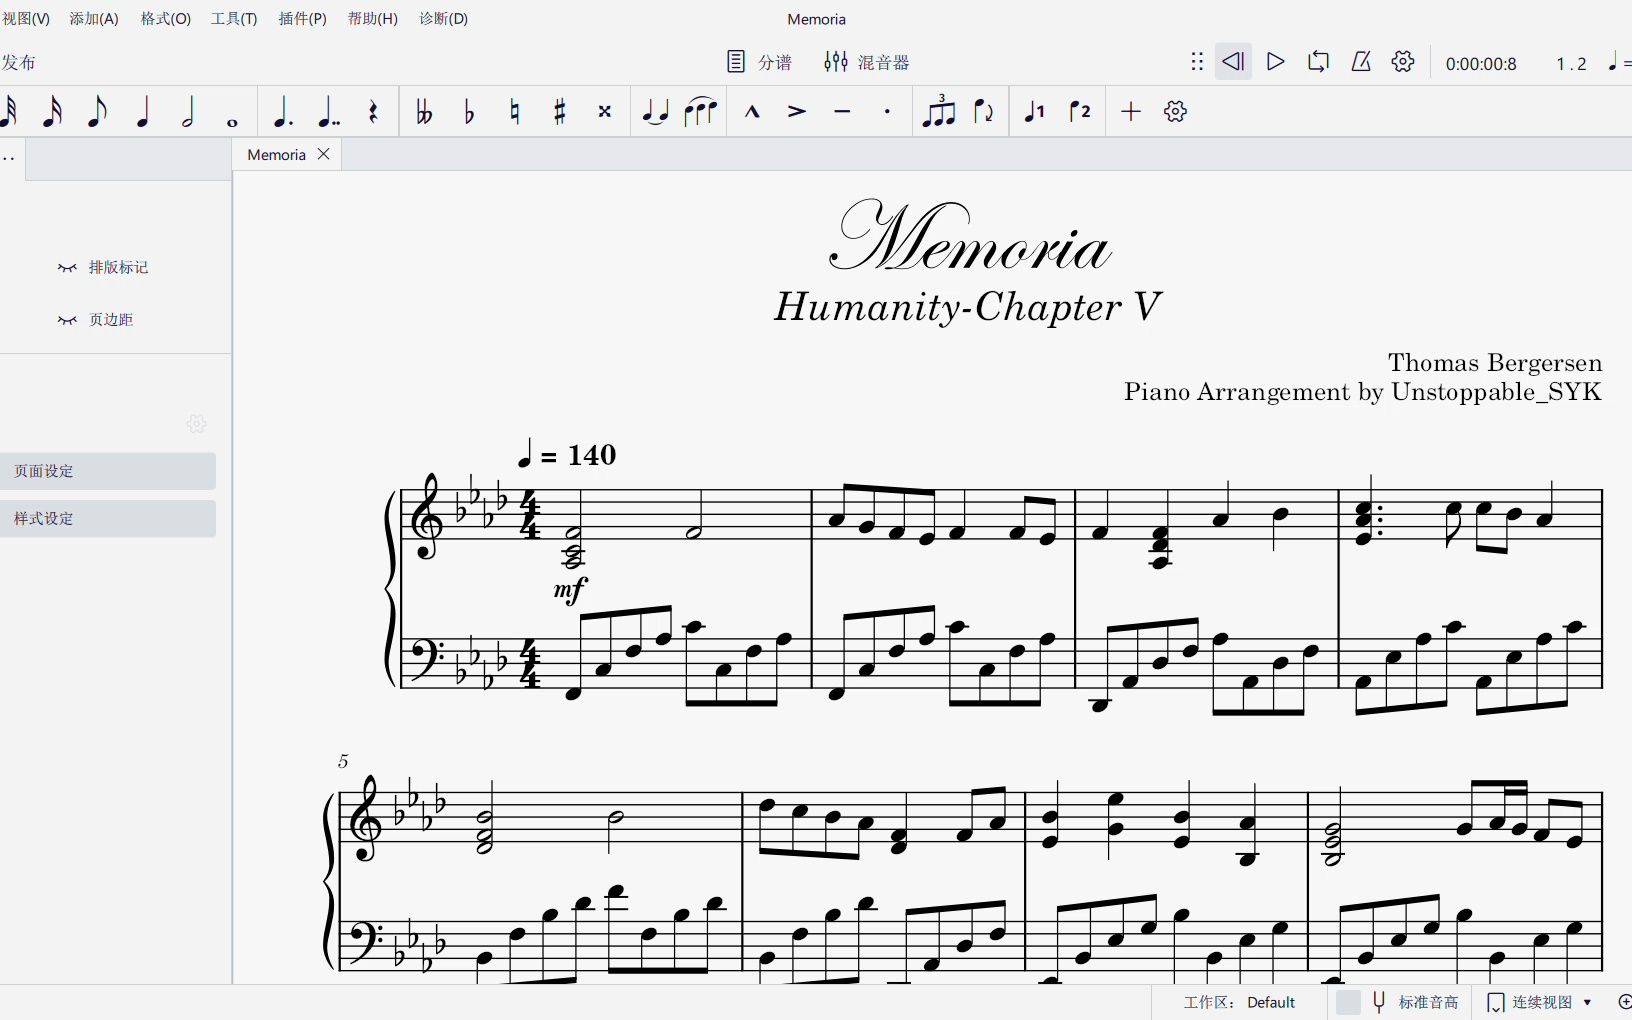Viewport: 1632px width, 1020px height.
Task: Select the 16th note duration
Action: click(x=52, y=111)
